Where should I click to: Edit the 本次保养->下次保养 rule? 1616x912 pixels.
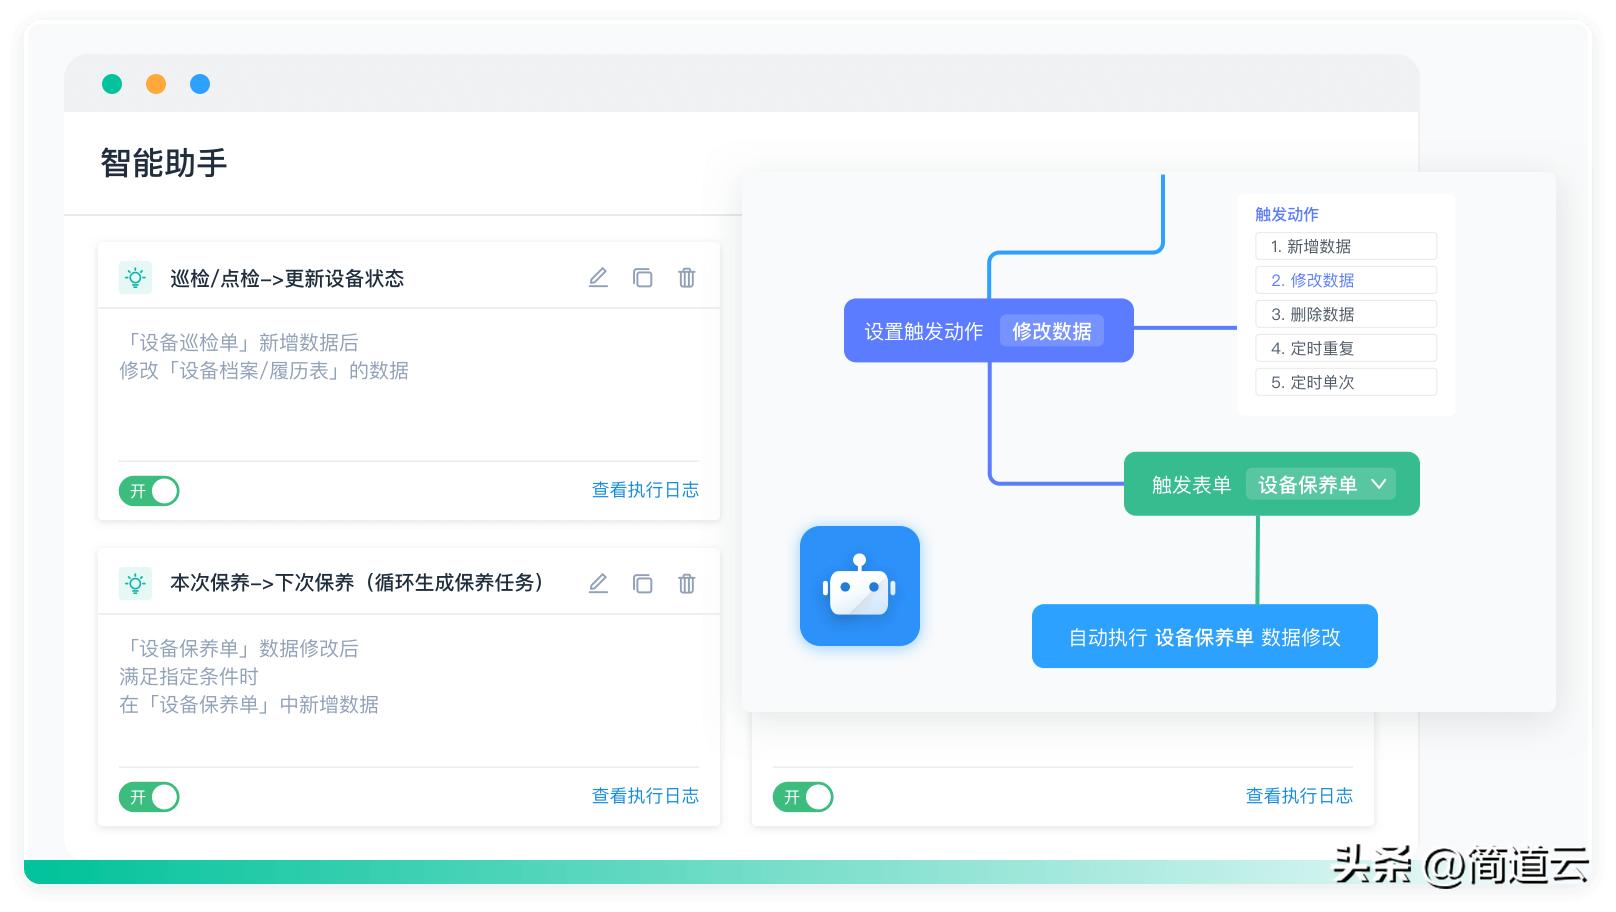pyautogui.click(x=598, y=584)
